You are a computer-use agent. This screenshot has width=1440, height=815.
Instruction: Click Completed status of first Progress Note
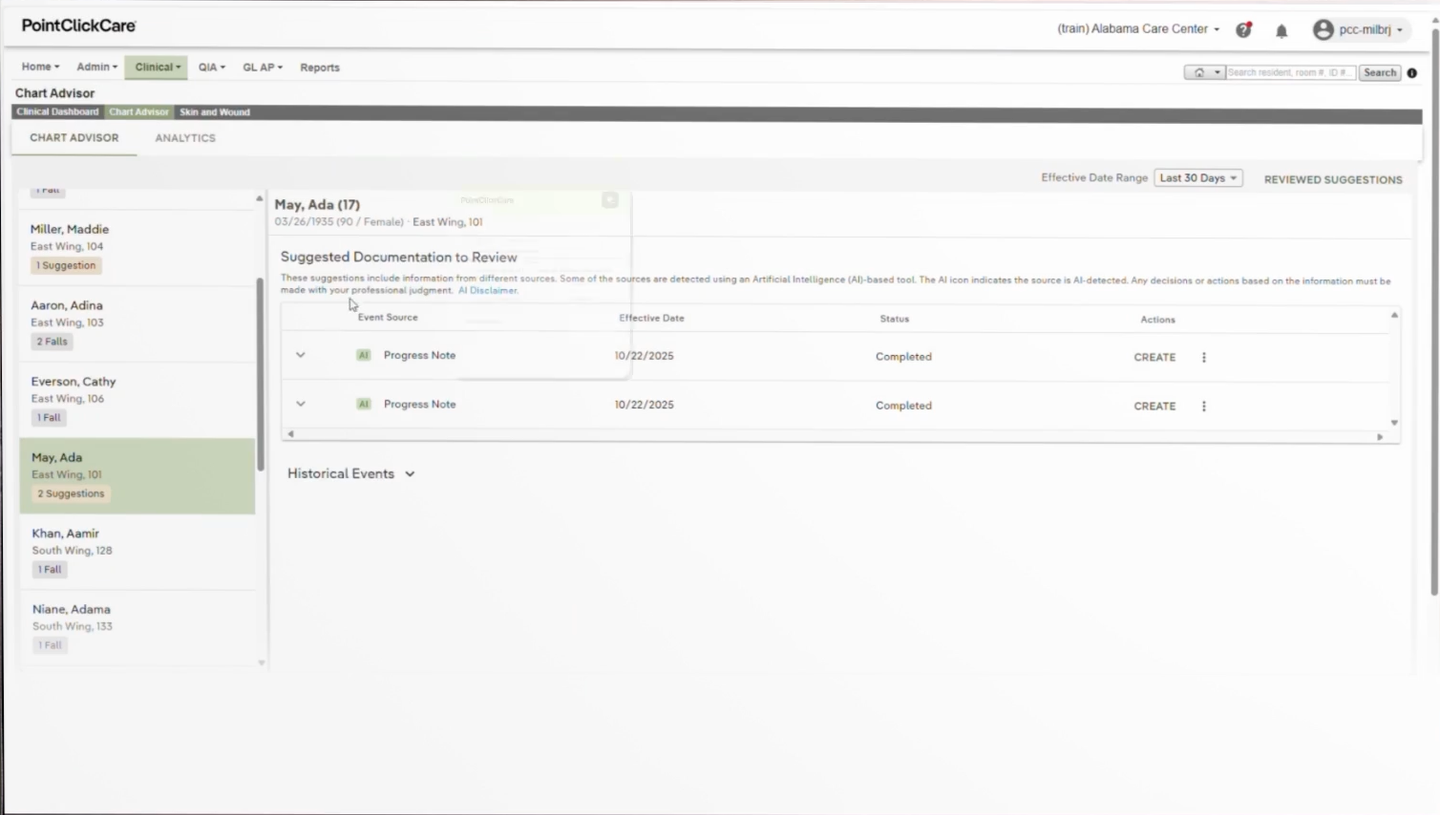pos(903,357)
